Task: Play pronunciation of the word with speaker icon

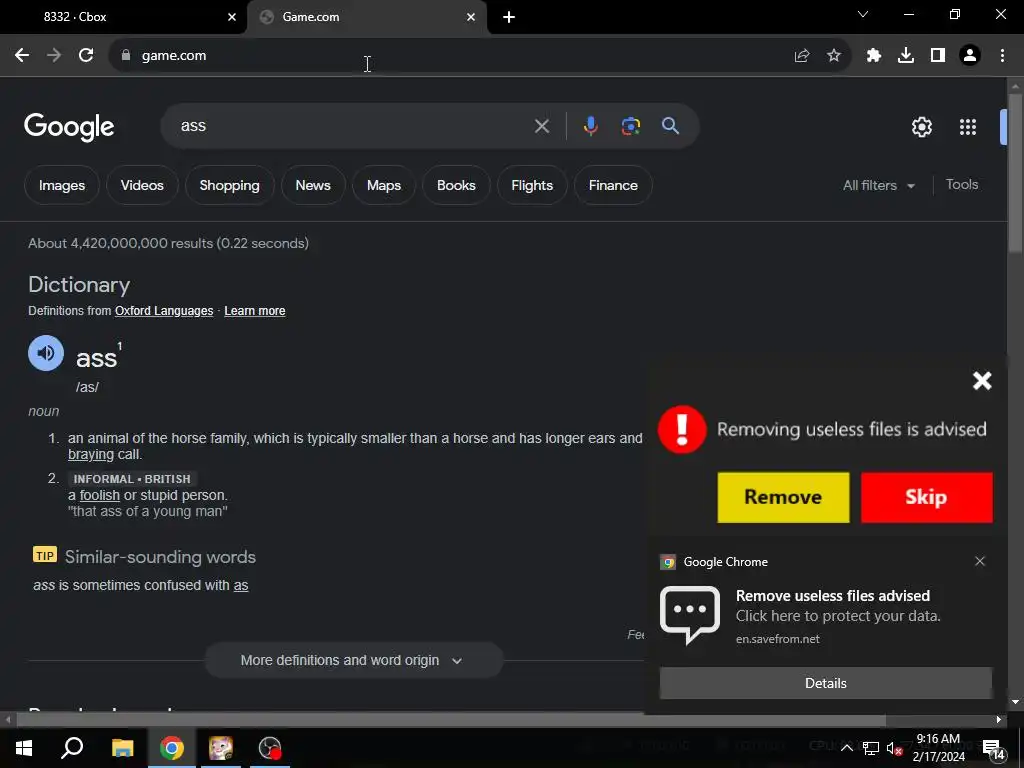Action: 46,353
